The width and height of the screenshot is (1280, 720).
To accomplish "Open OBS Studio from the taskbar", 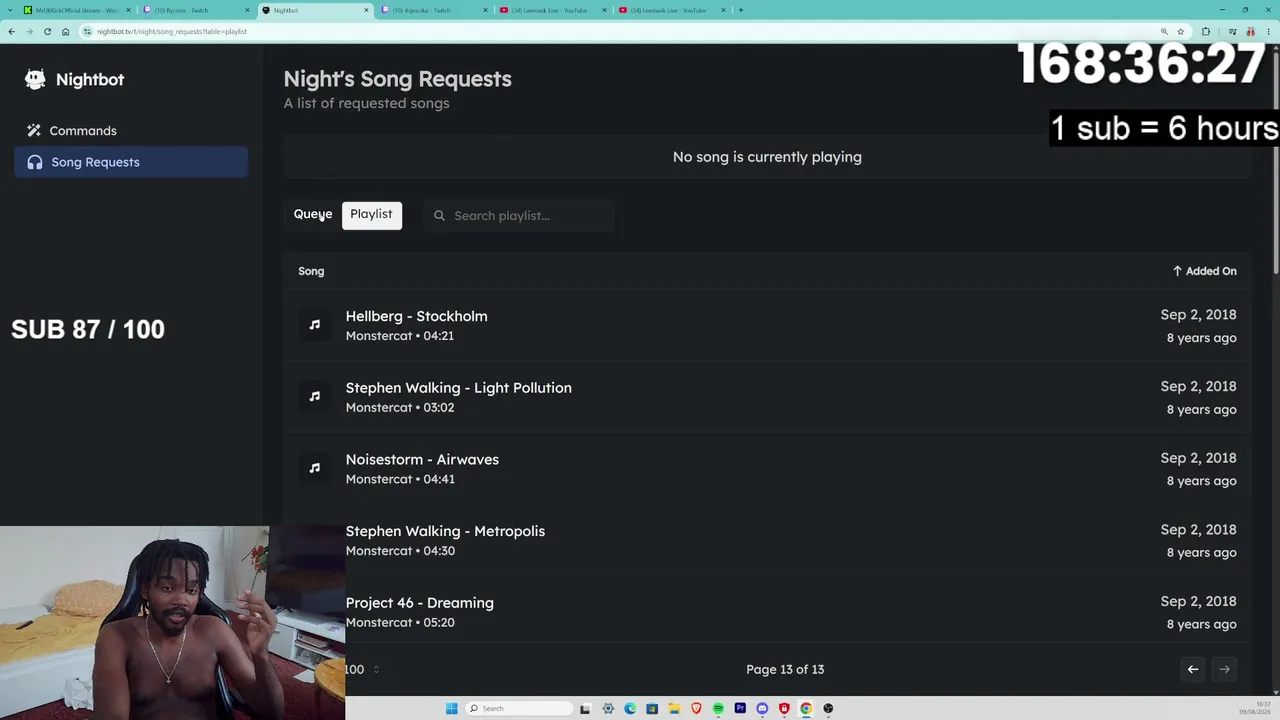I will pyautogui.click(x=828, y=708).
